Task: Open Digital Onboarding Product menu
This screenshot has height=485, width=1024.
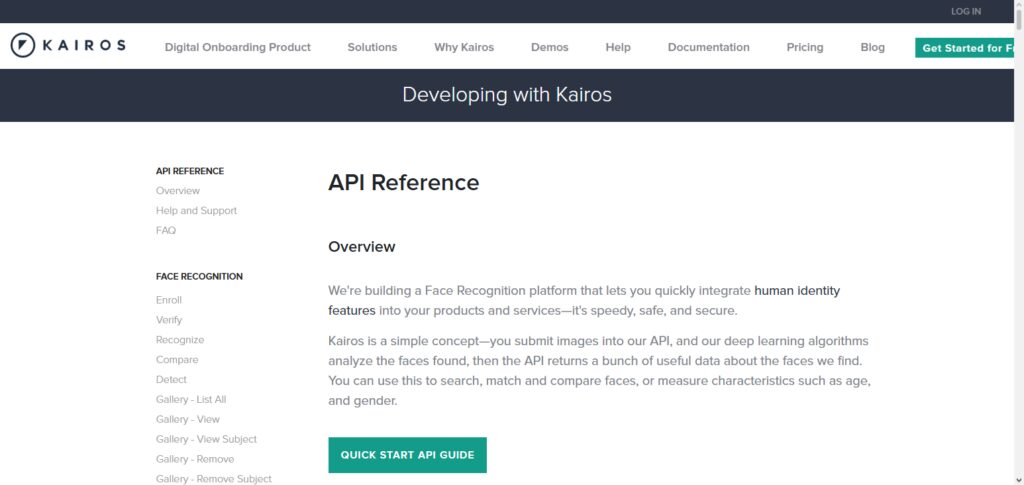Action: pyautogui.click(x=238, y=47)
